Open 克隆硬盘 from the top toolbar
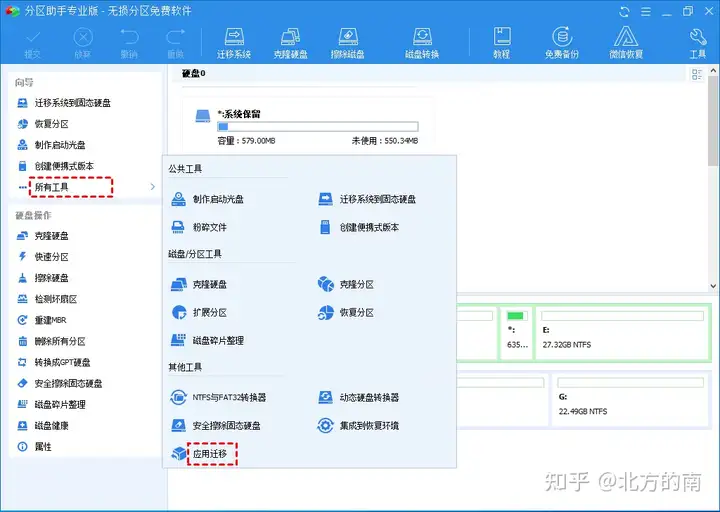 (x=290, y=43)
